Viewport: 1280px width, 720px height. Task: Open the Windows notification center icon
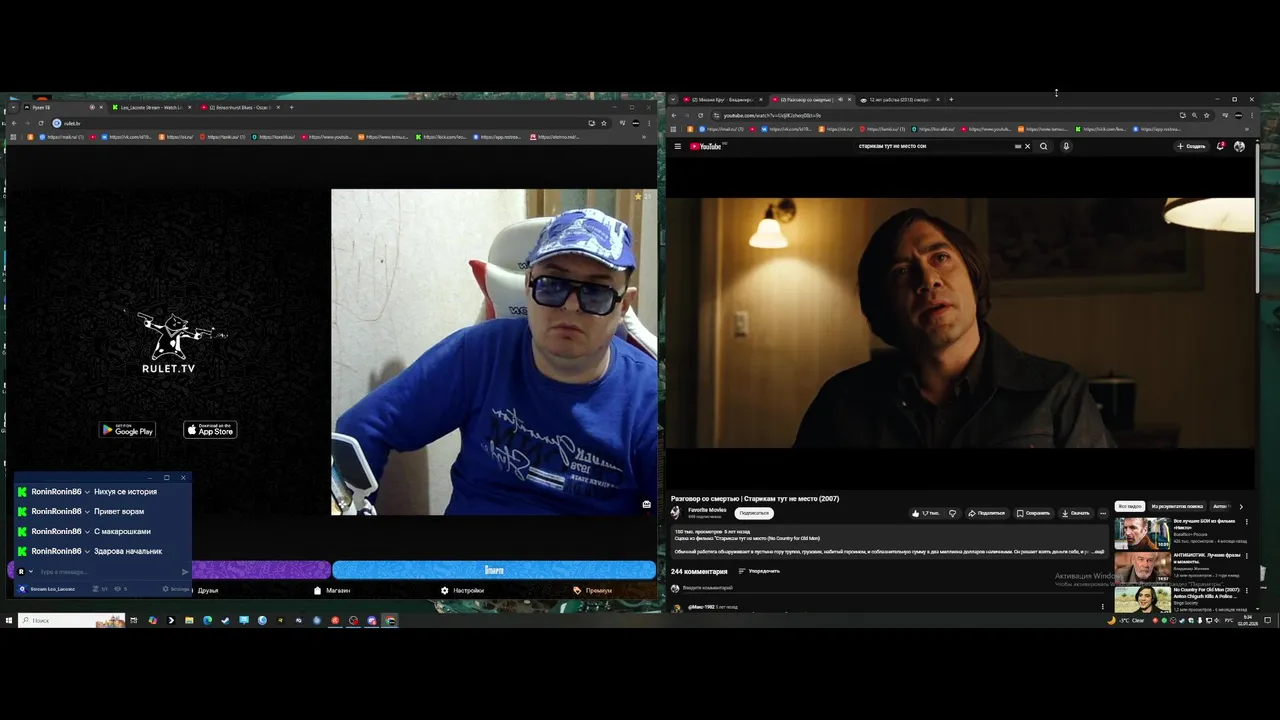[x=1268, y=620]
